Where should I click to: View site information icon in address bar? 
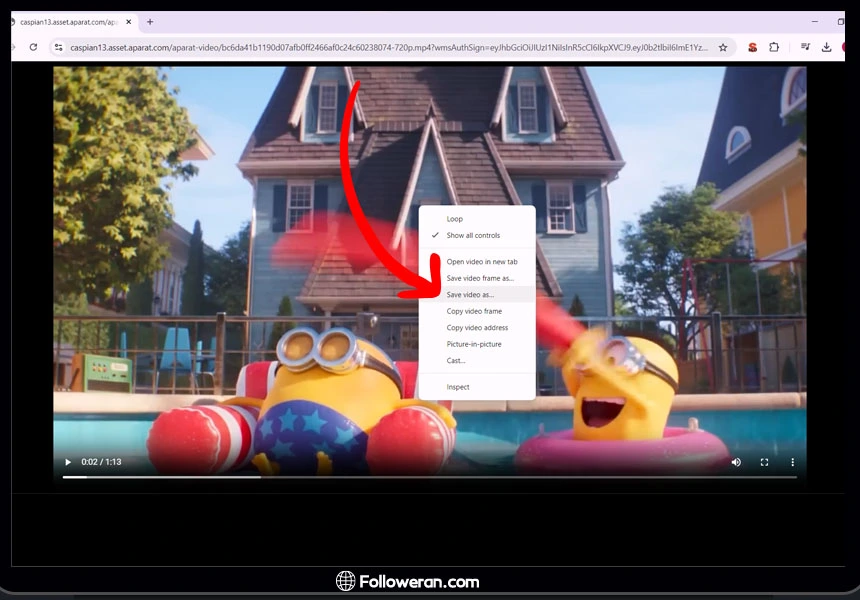click(x=58, y=47)
